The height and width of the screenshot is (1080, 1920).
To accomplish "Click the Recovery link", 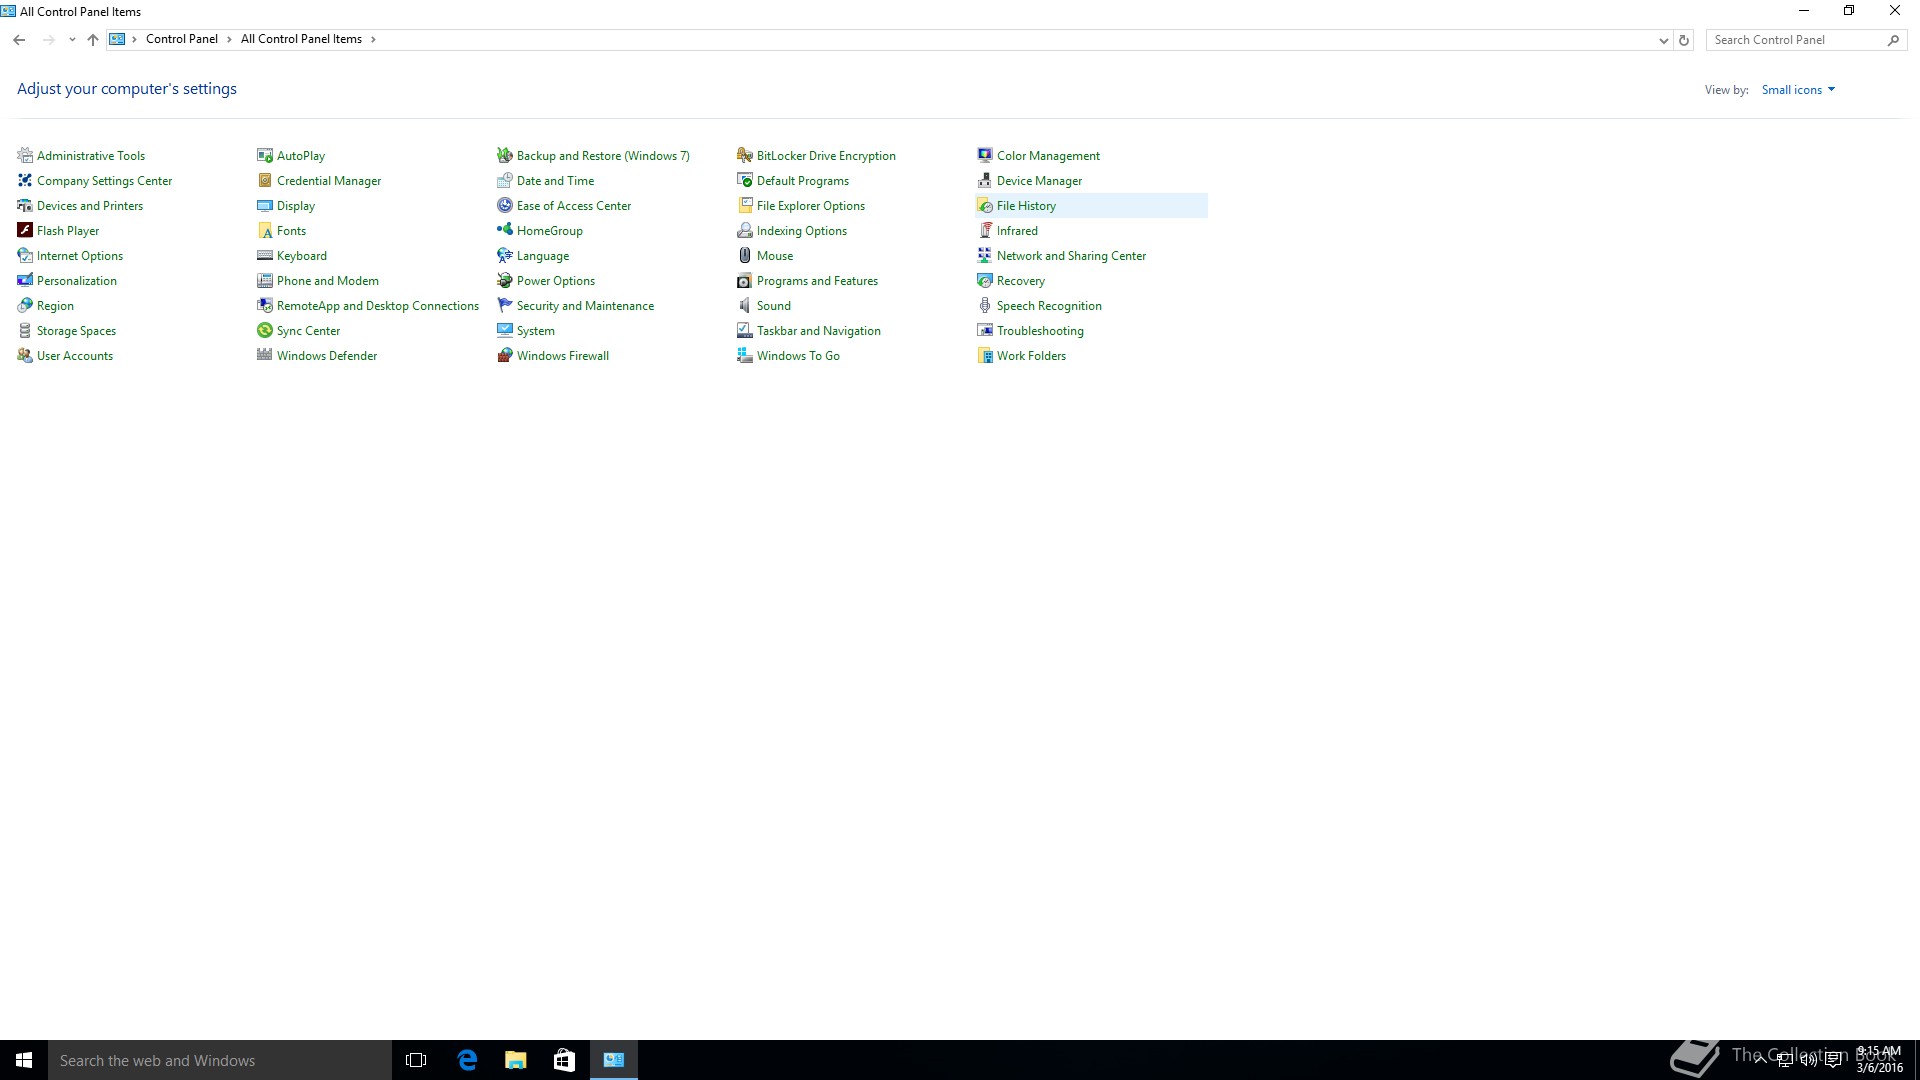I will click(x=1021, y=280).
